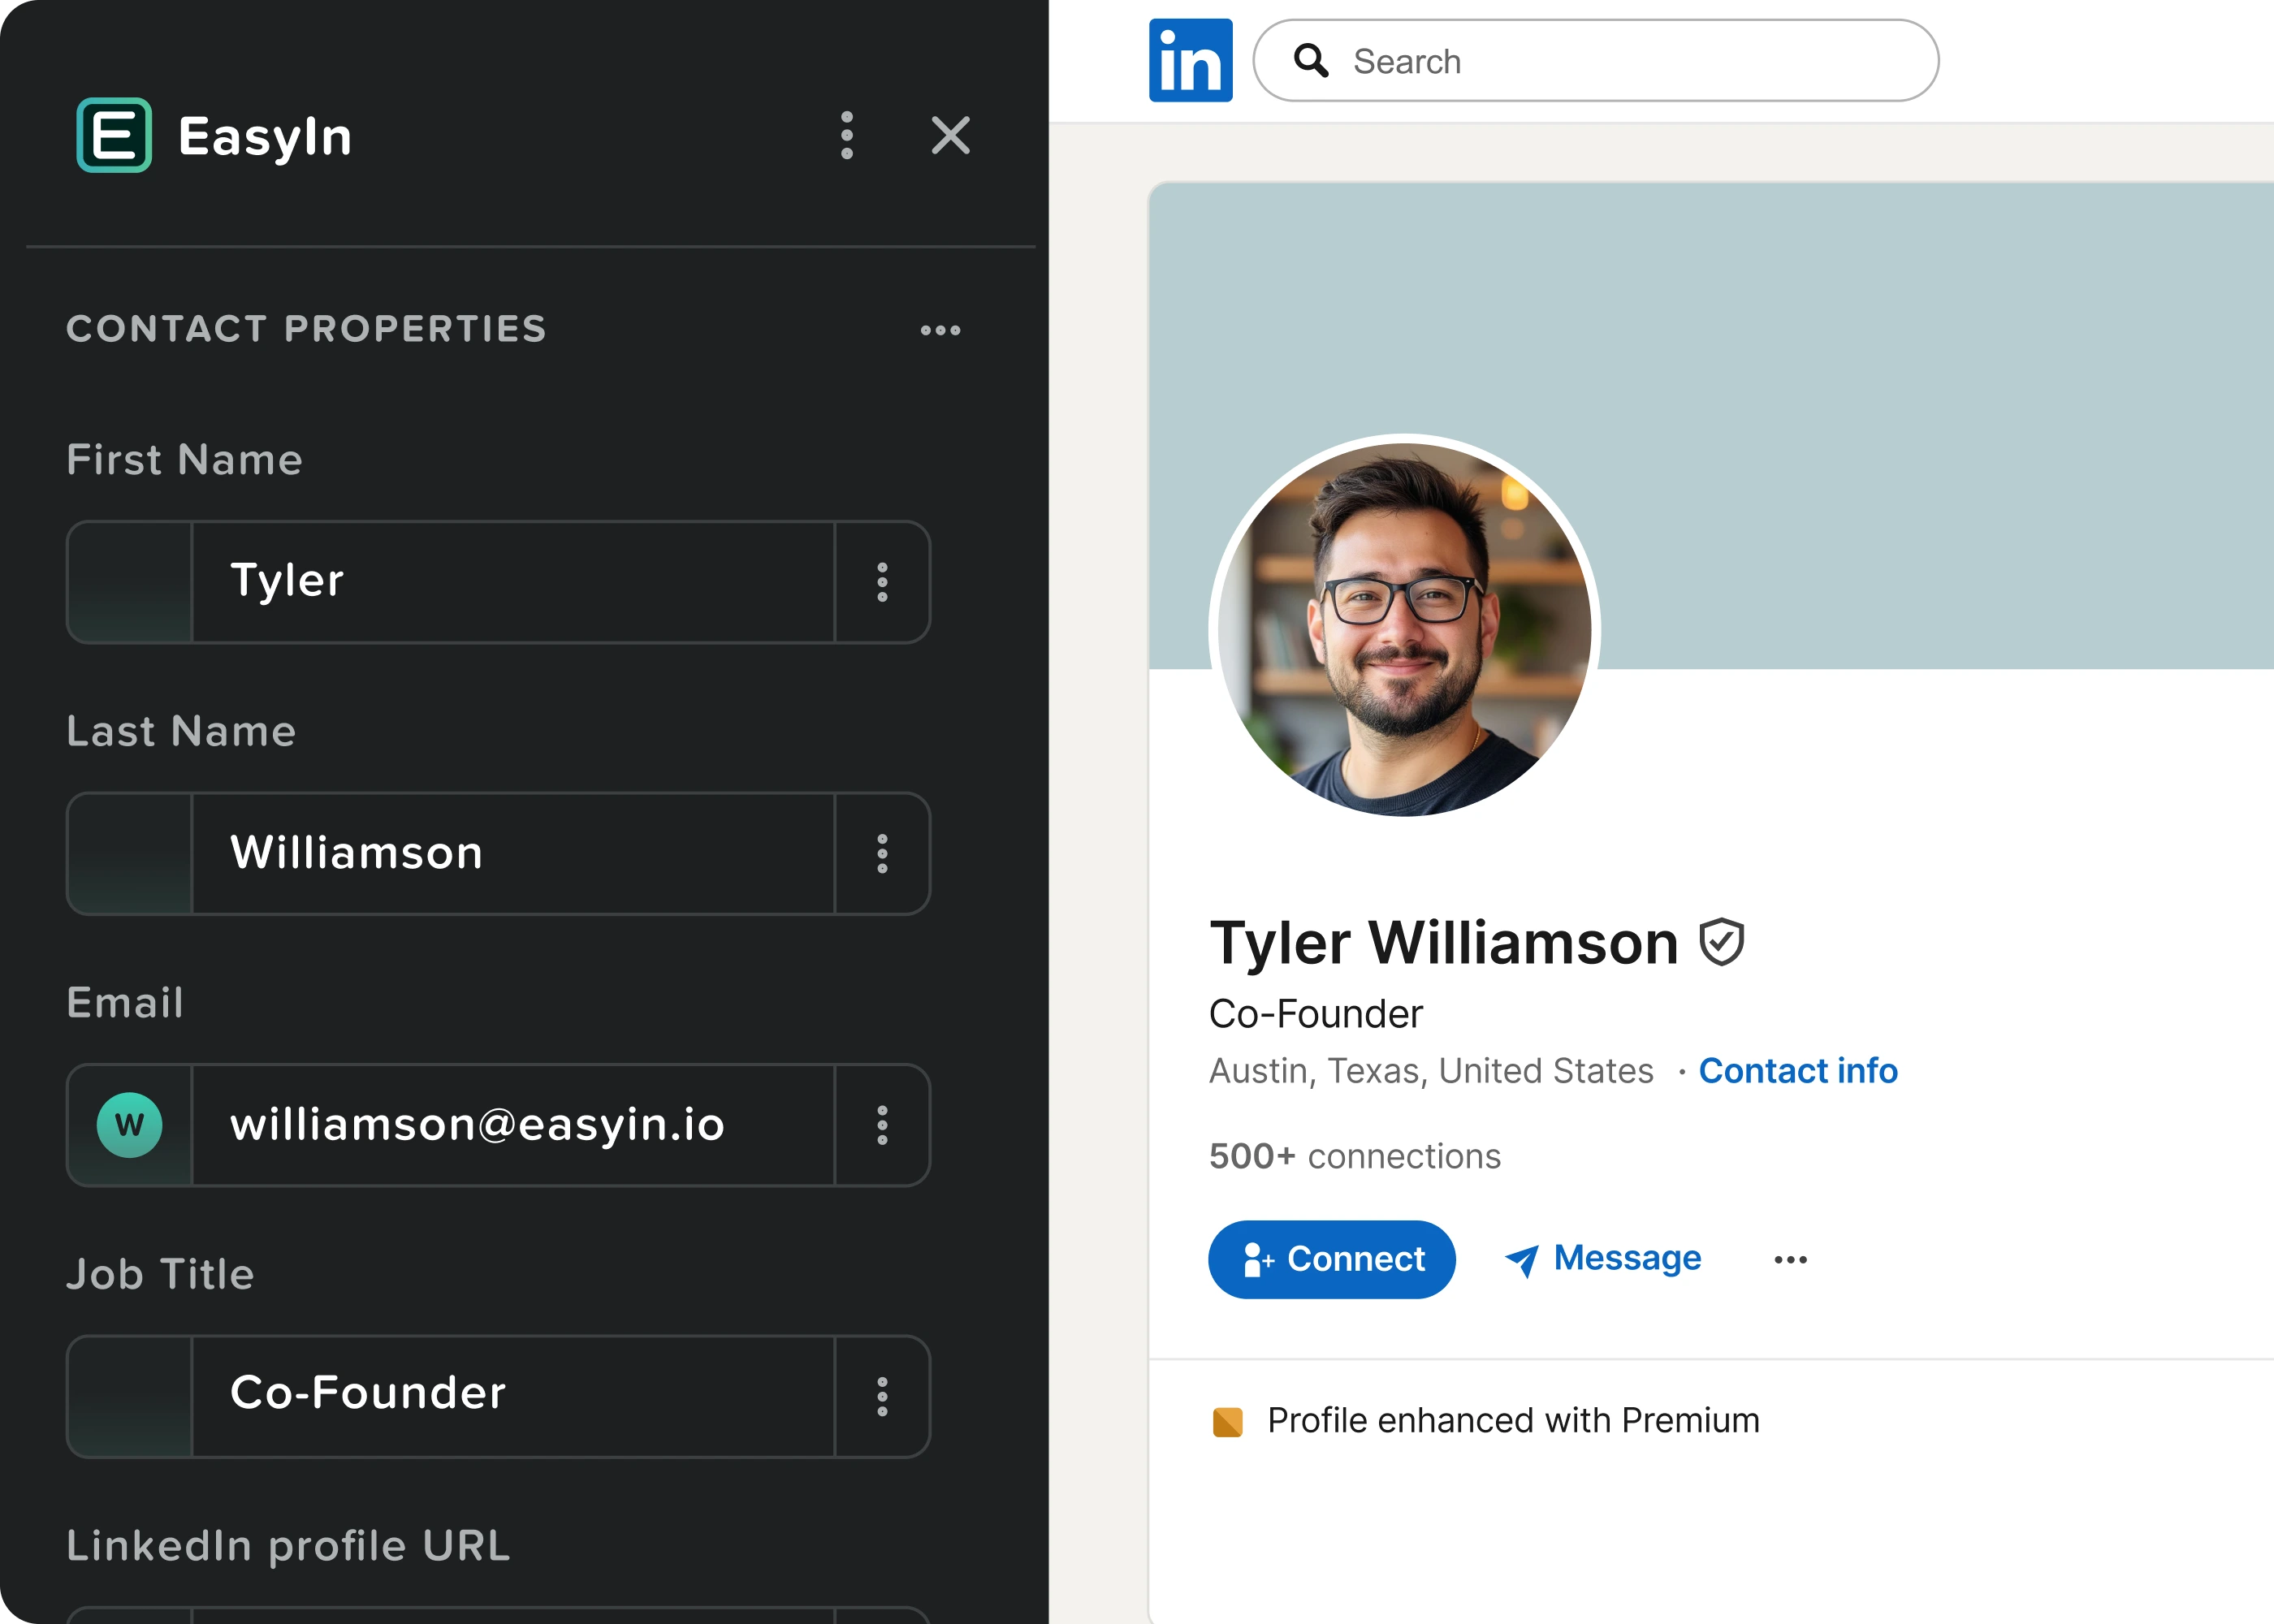Viewport: 2274px width, 1624px height.
Task: Click the verification shield badge
Action: click(x=1721, y=942)
